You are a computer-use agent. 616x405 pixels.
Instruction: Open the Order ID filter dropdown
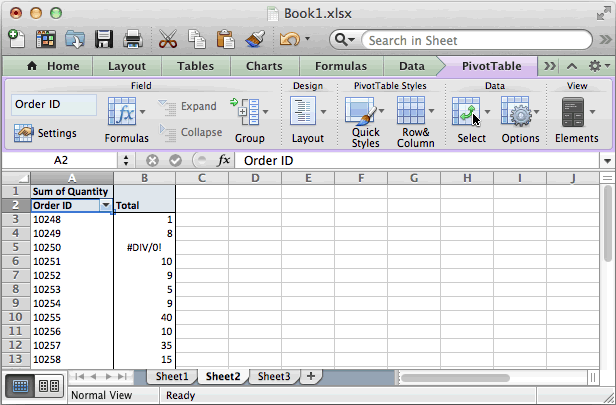(x=105, y=205)
